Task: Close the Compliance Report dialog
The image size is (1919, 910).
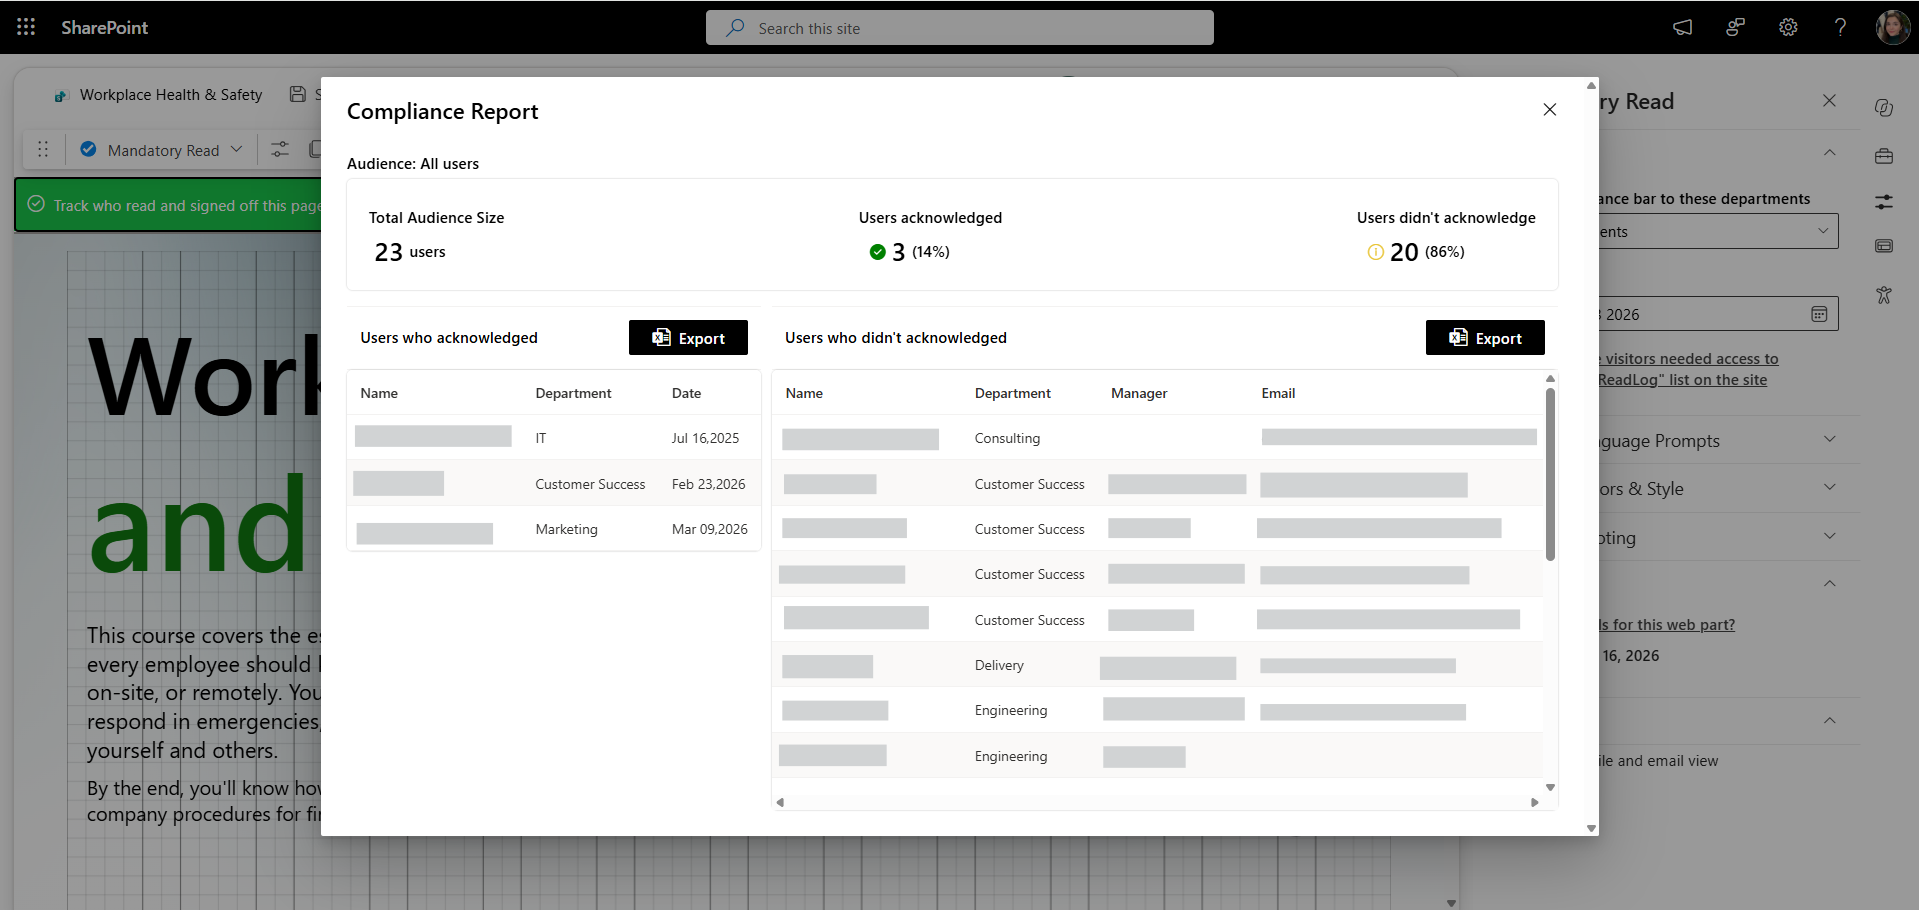Action: [x=1550, y=109]
